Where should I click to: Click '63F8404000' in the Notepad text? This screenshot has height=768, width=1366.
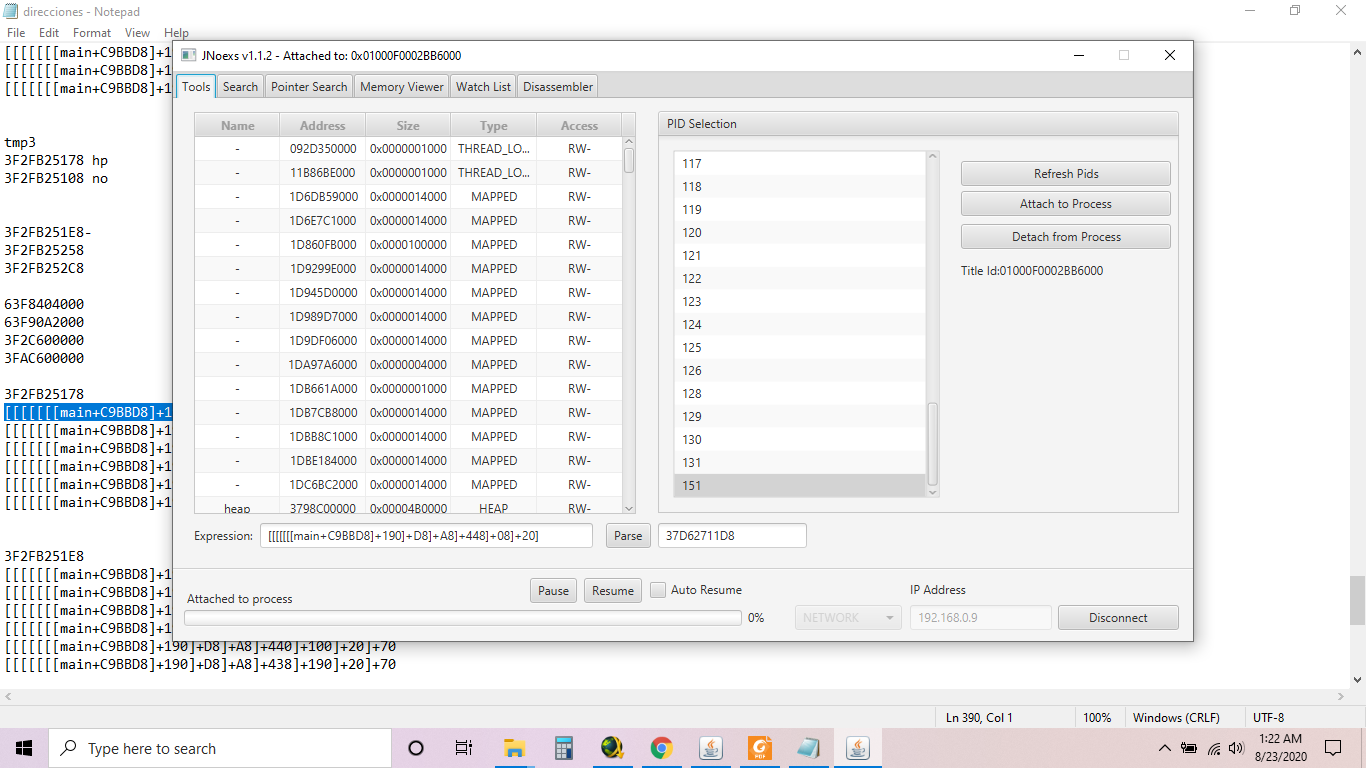[44, 305]
